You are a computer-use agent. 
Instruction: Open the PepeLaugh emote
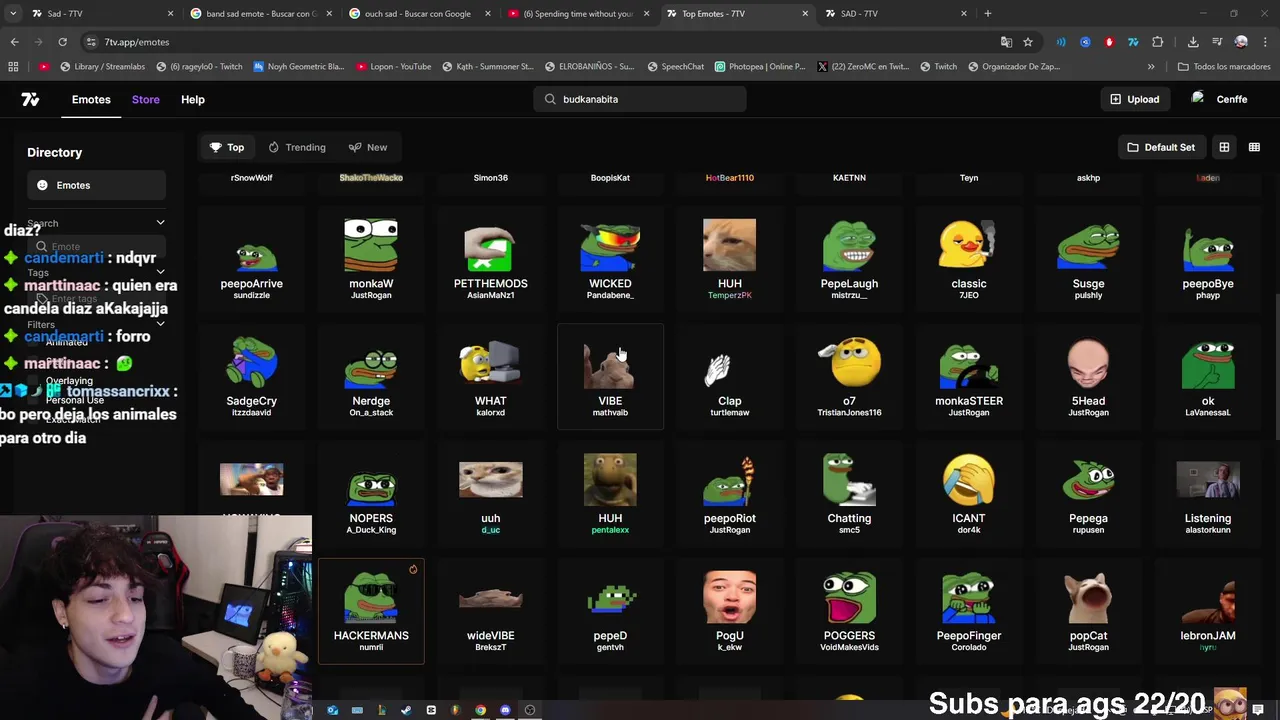pyautogui.click(x=849, y=260)
